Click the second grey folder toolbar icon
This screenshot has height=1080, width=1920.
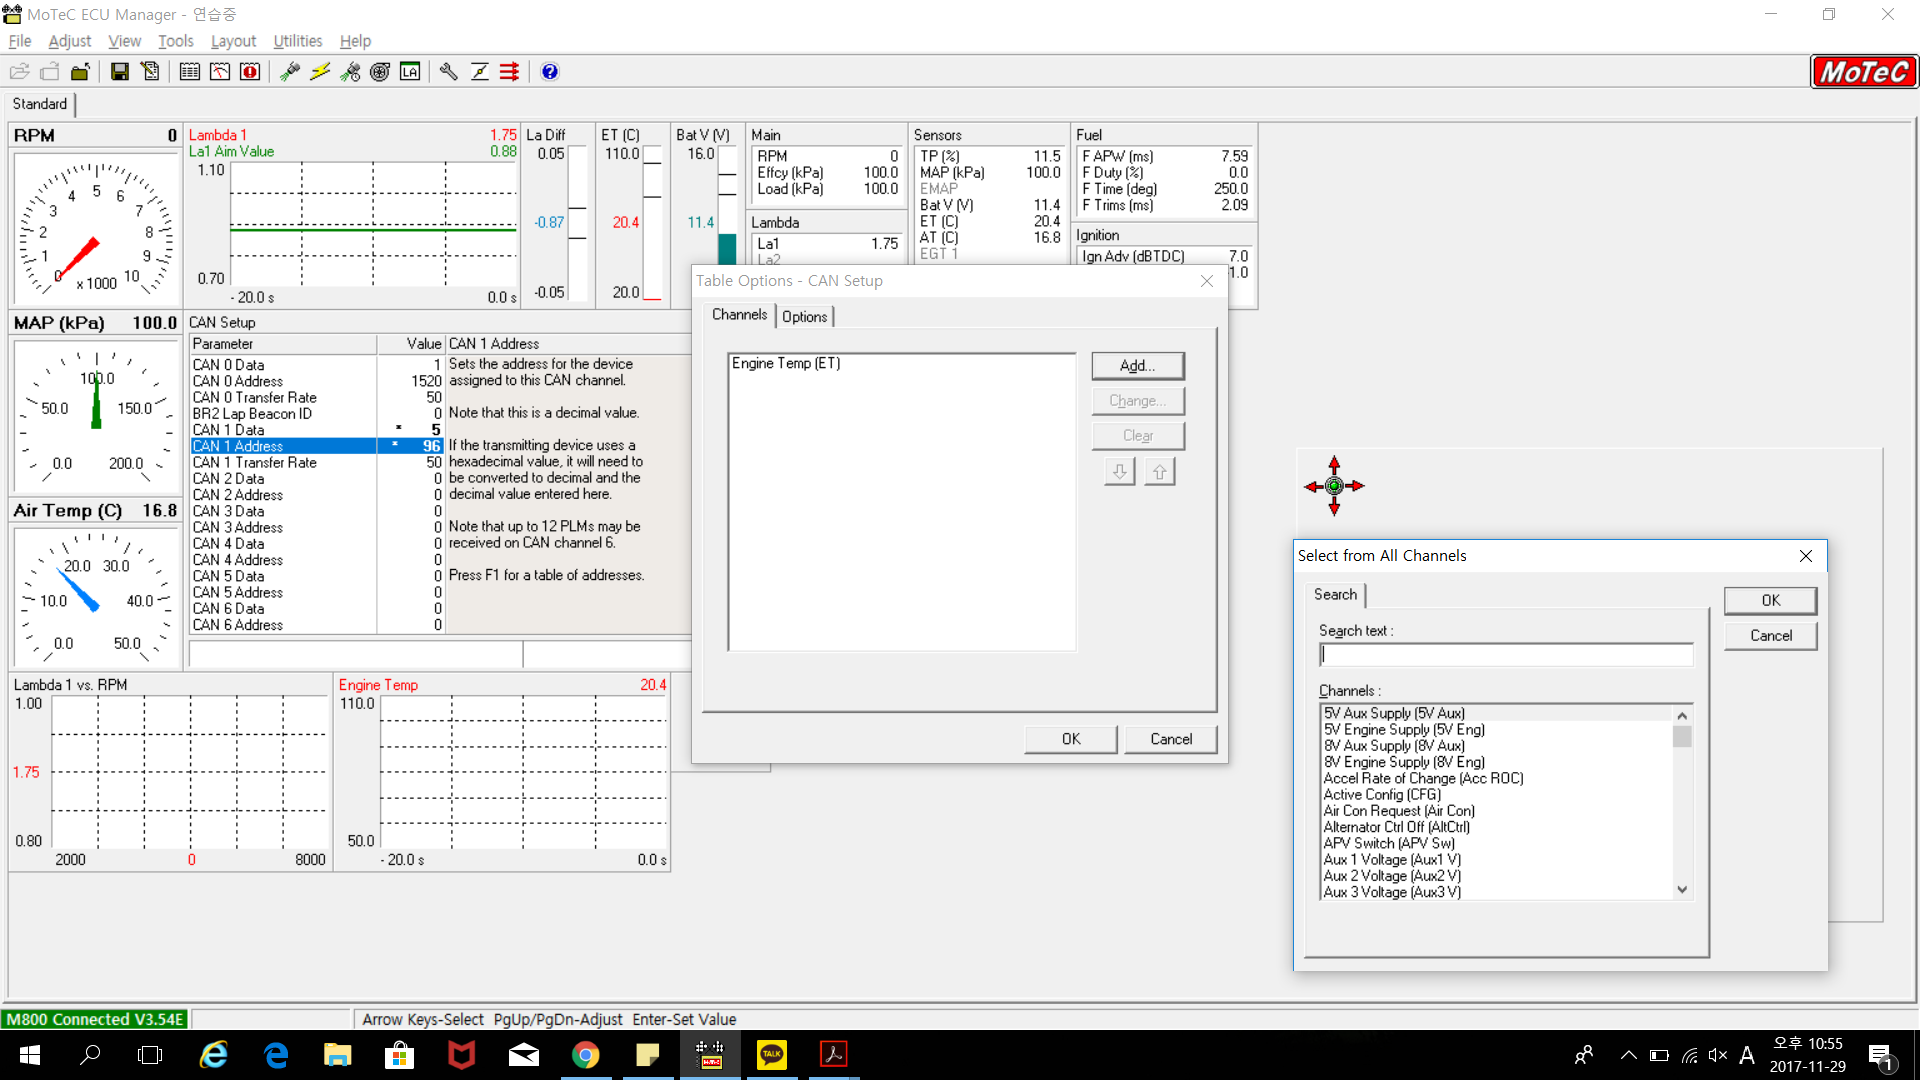pos(50,72)
